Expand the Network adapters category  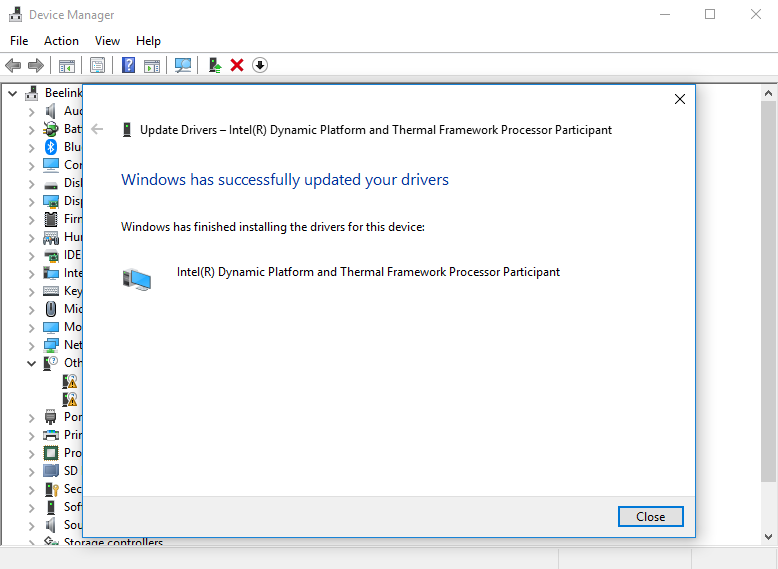tap(31, 346)
